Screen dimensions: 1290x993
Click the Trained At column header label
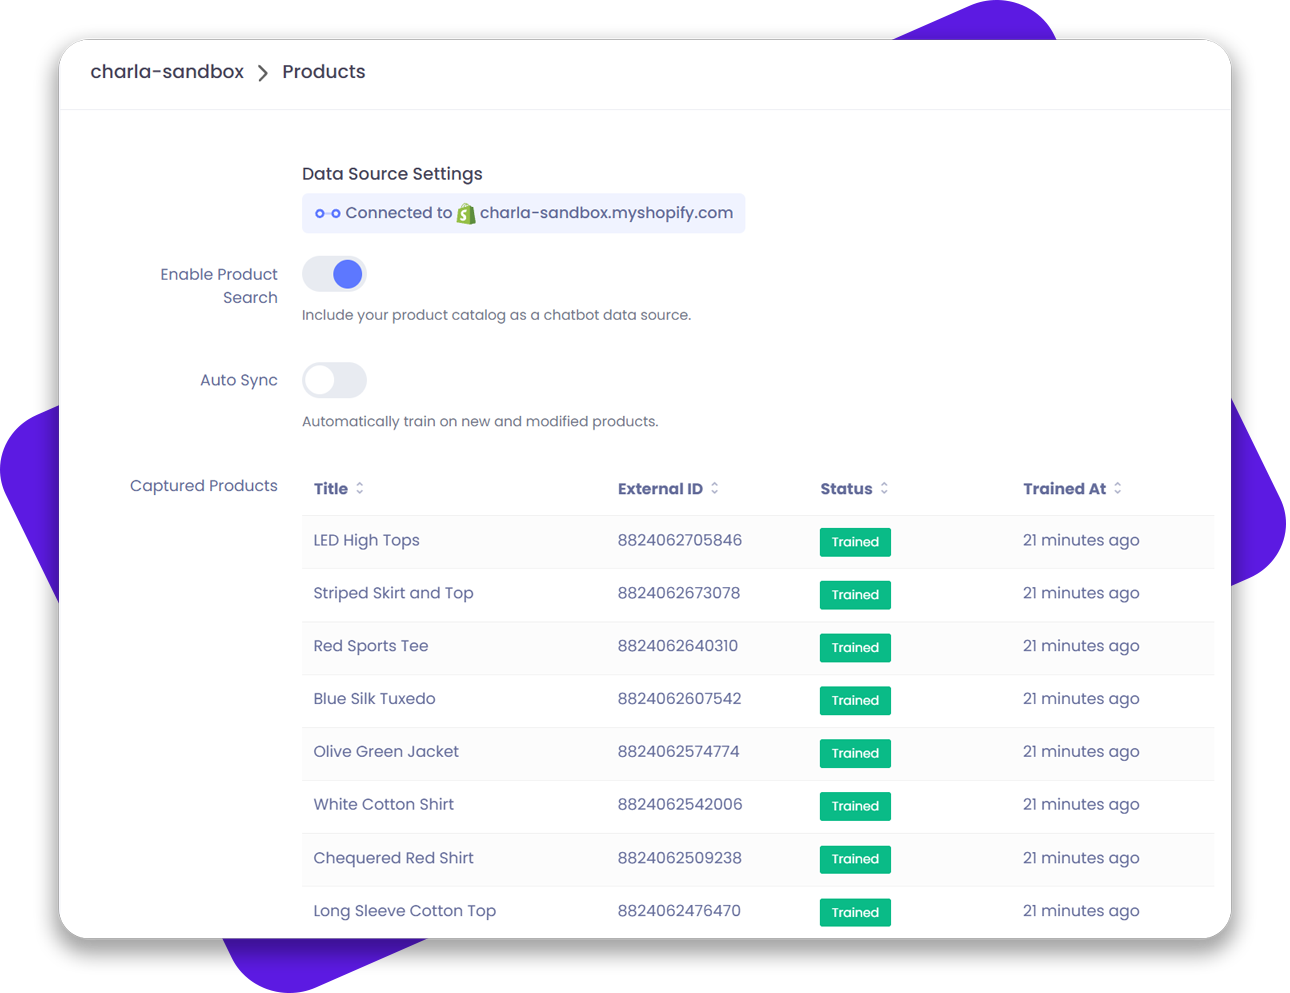click(x=1064, y=489)
